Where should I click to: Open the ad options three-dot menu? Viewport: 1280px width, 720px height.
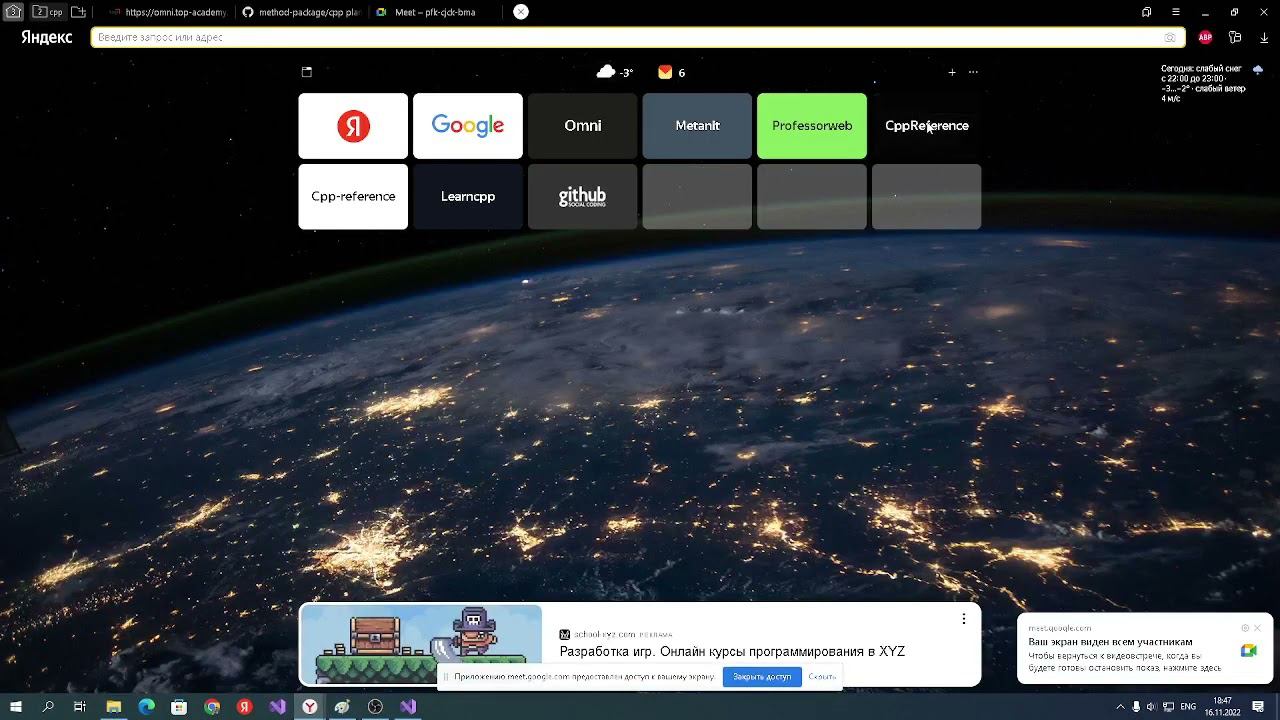(964, 619)
